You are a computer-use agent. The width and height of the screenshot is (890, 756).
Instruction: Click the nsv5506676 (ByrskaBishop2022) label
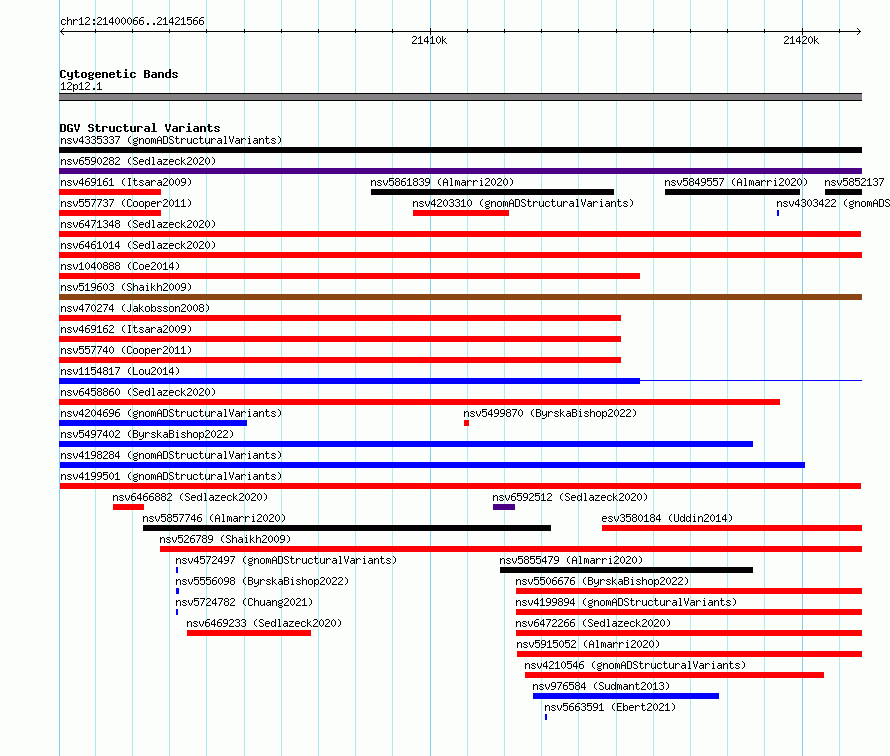(602, 581)
